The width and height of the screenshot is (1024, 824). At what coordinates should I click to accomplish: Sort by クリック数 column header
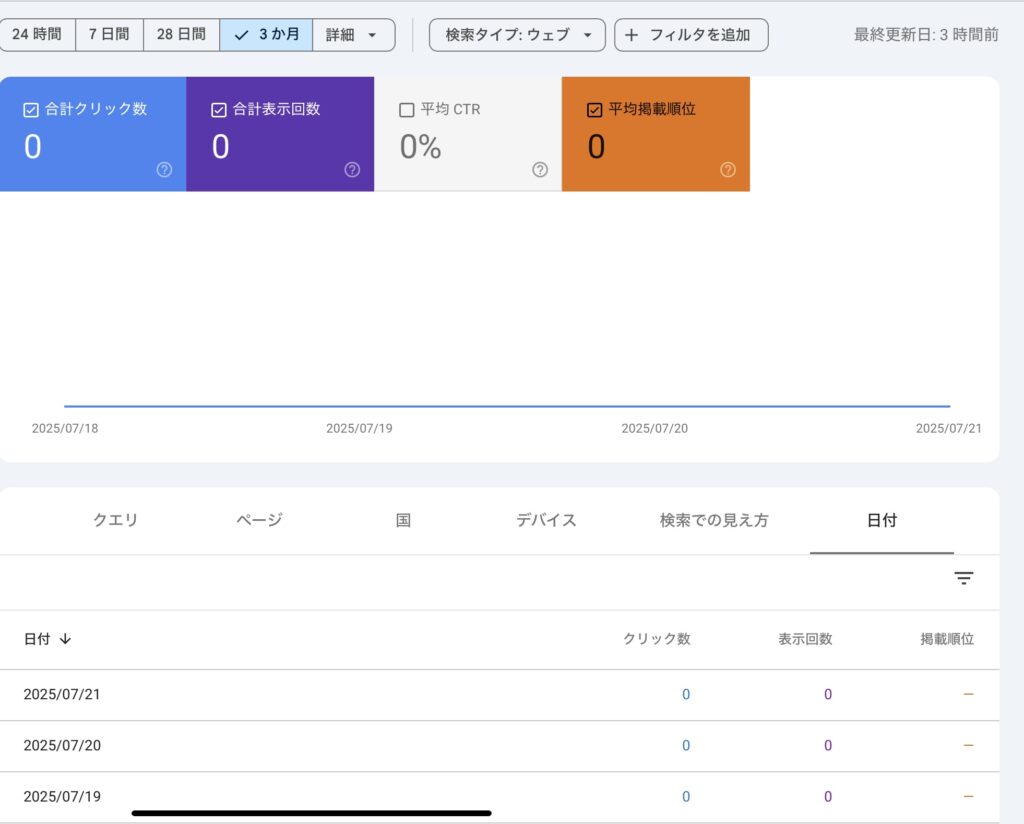pos(657,639)
